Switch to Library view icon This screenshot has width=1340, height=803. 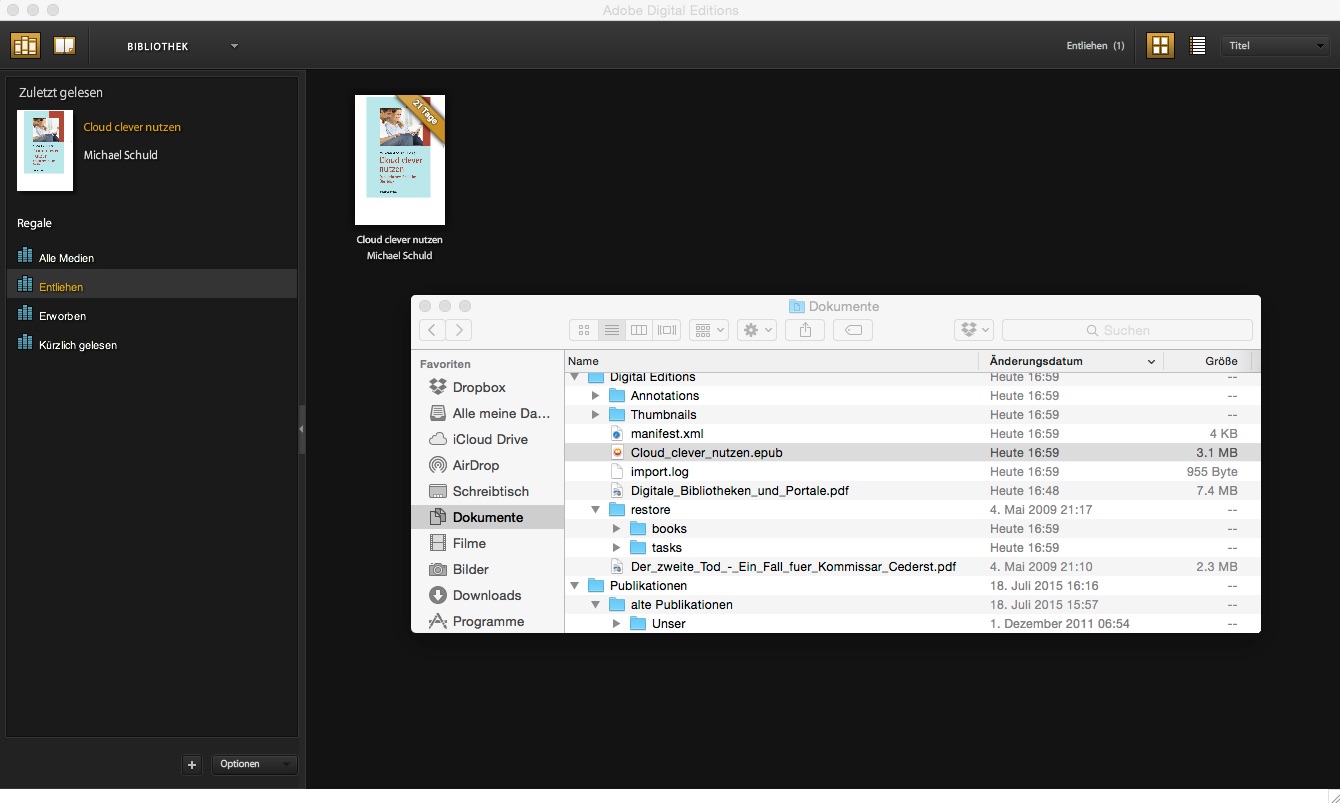click(x=25, y=45)
